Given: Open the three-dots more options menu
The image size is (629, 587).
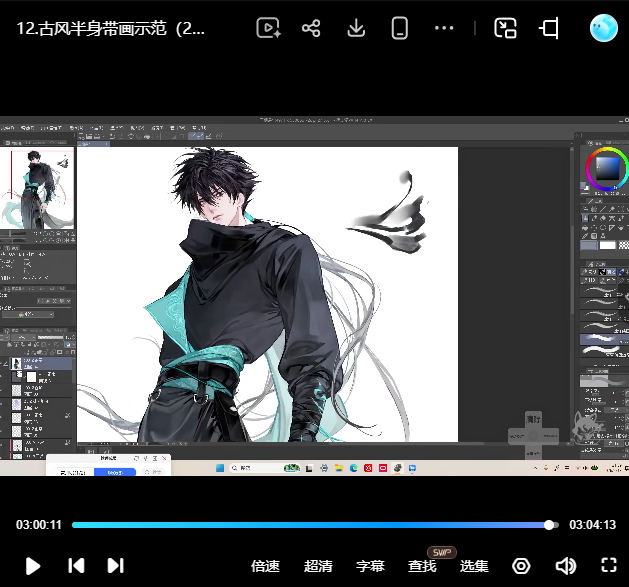Looking at the screenshot, I should [444, 28].
